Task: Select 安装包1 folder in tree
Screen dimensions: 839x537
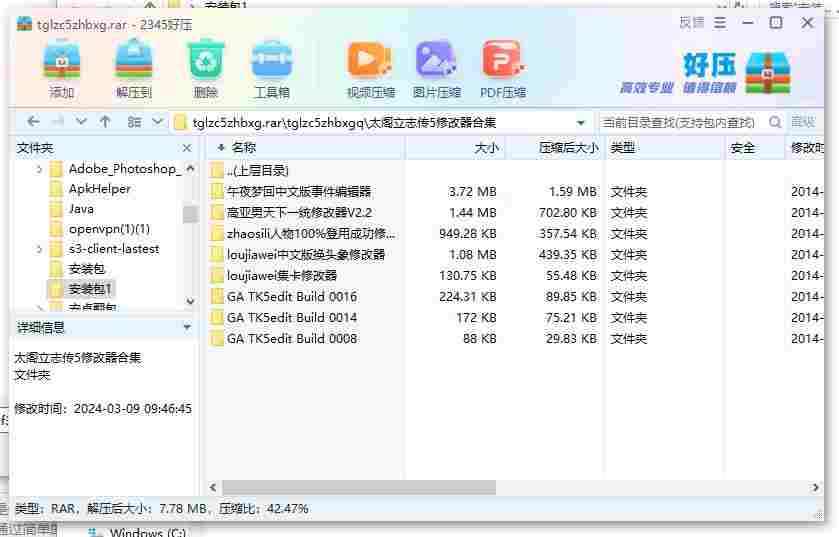Action: [x=90, y=289]
